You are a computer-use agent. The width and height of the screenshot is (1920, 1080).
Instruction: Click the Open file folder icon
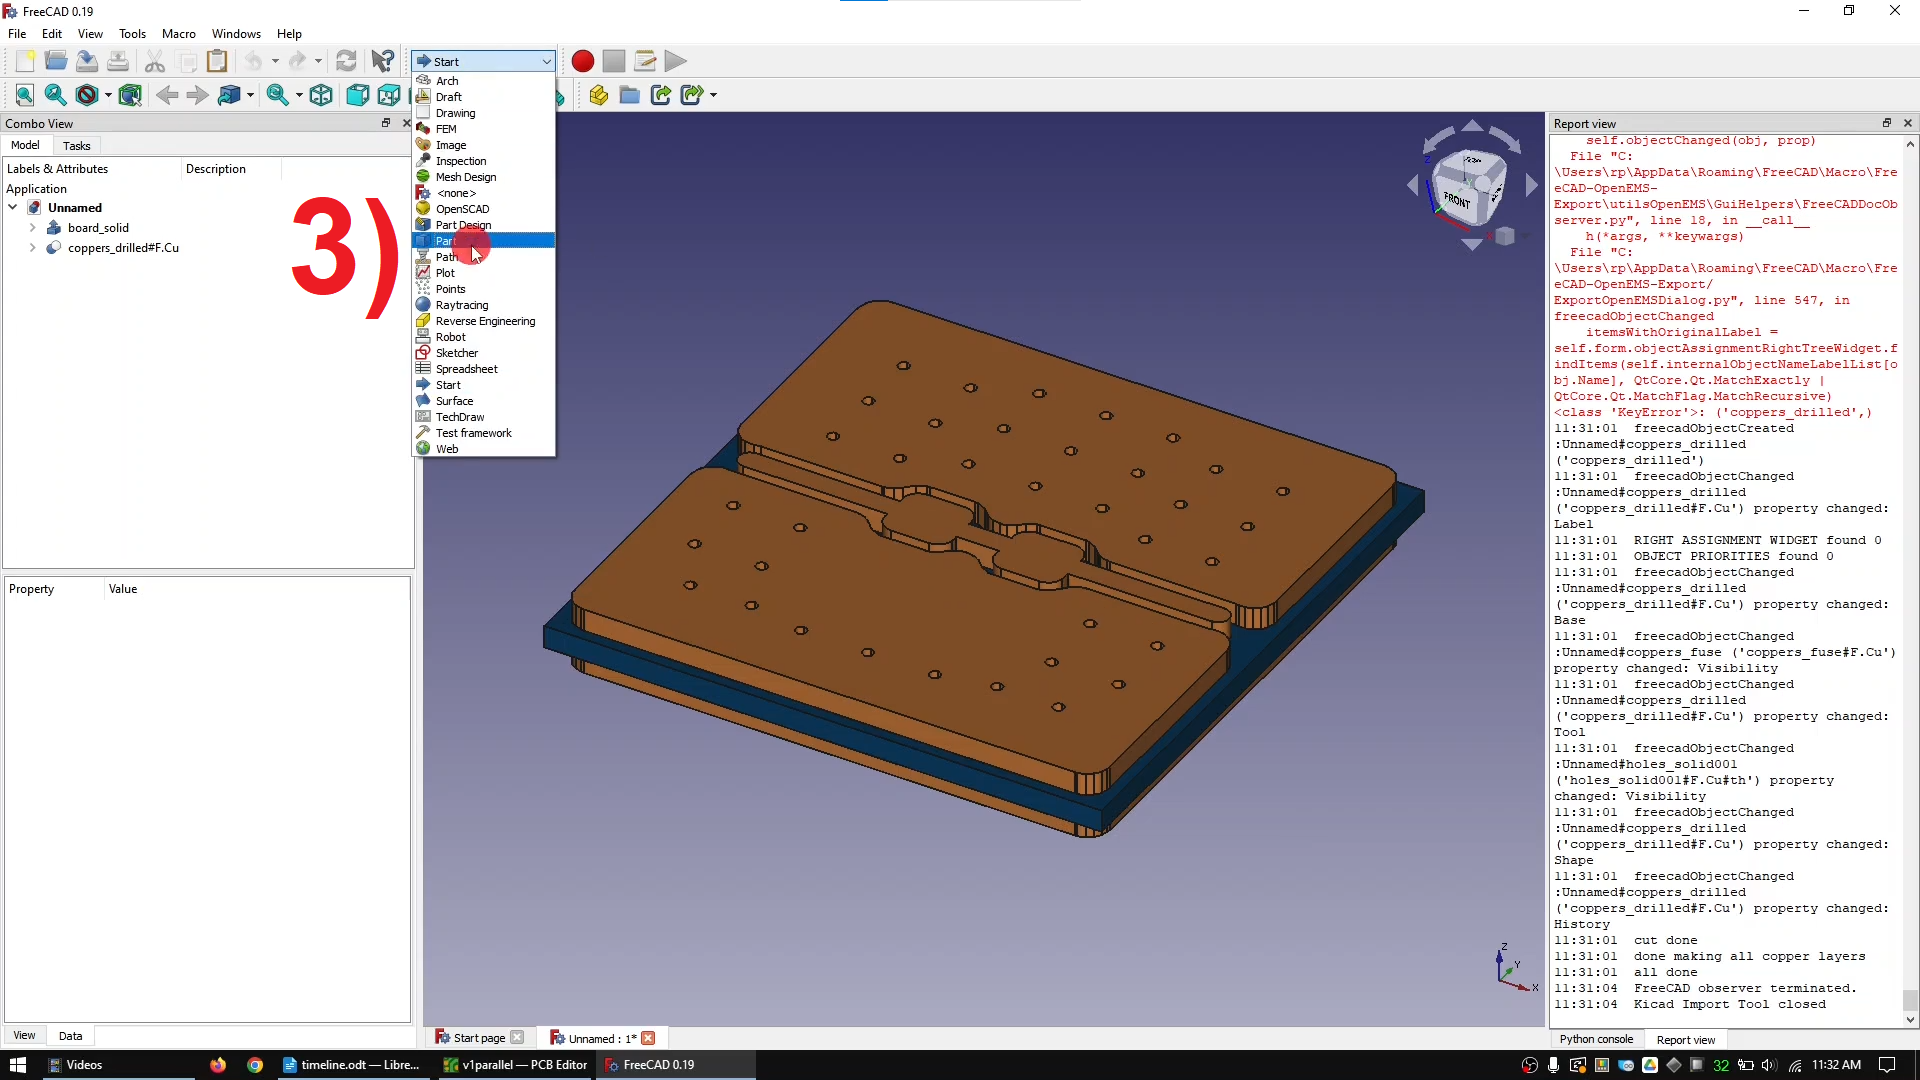[x=56, y=61]
